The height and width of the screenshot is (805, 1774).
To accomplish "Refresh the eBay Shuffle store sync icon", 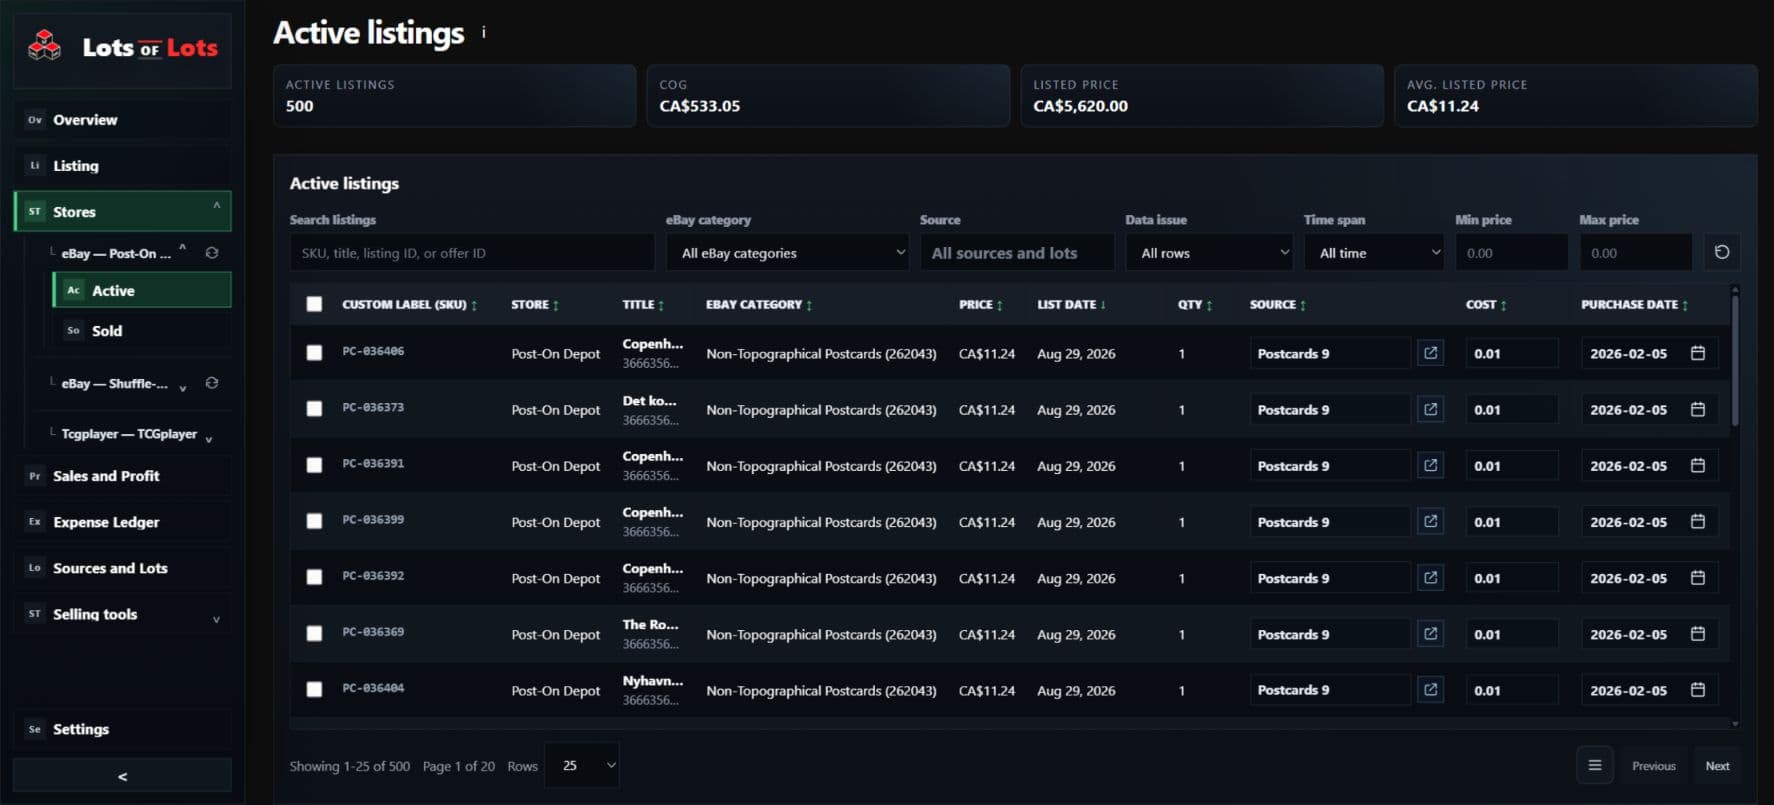I will point(212,383).
